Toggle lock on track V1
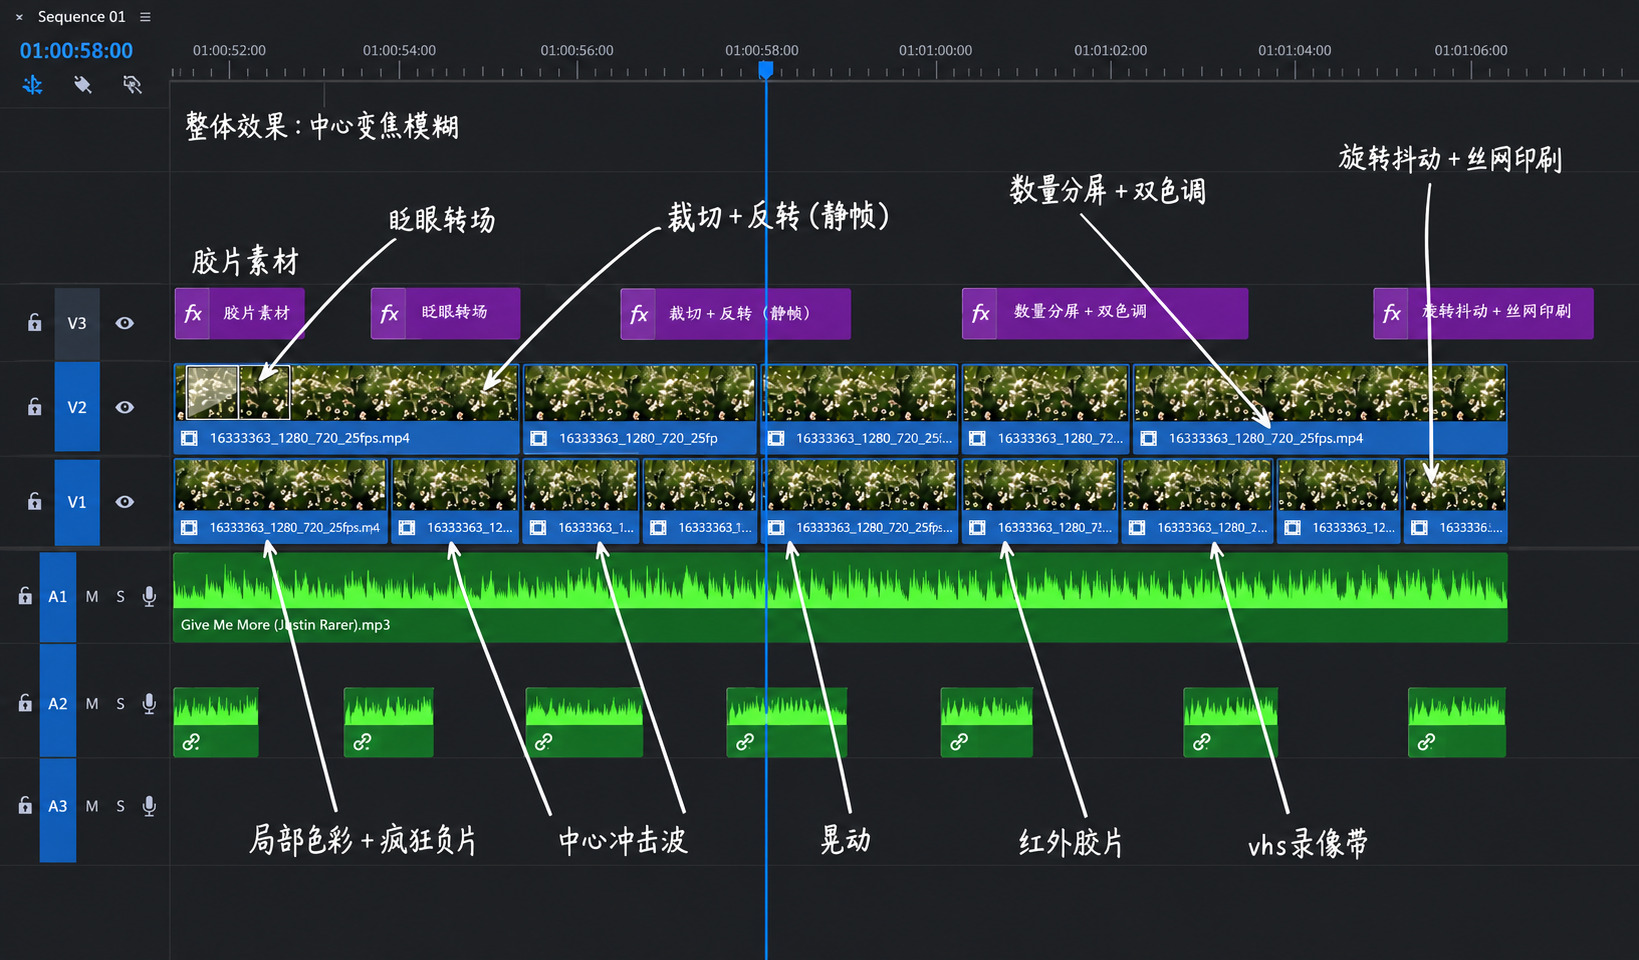Image resolution: width=1639 pixels, height=960 pixels. tap(34, 501)
